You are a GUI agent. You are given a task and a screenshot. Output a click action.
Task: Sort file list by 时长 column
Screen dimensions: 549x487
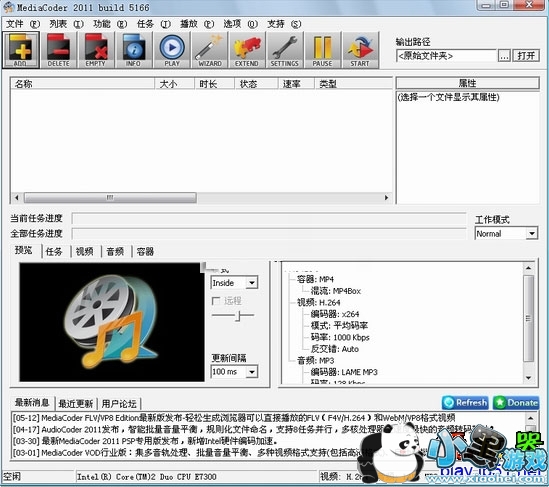point(214,84)
